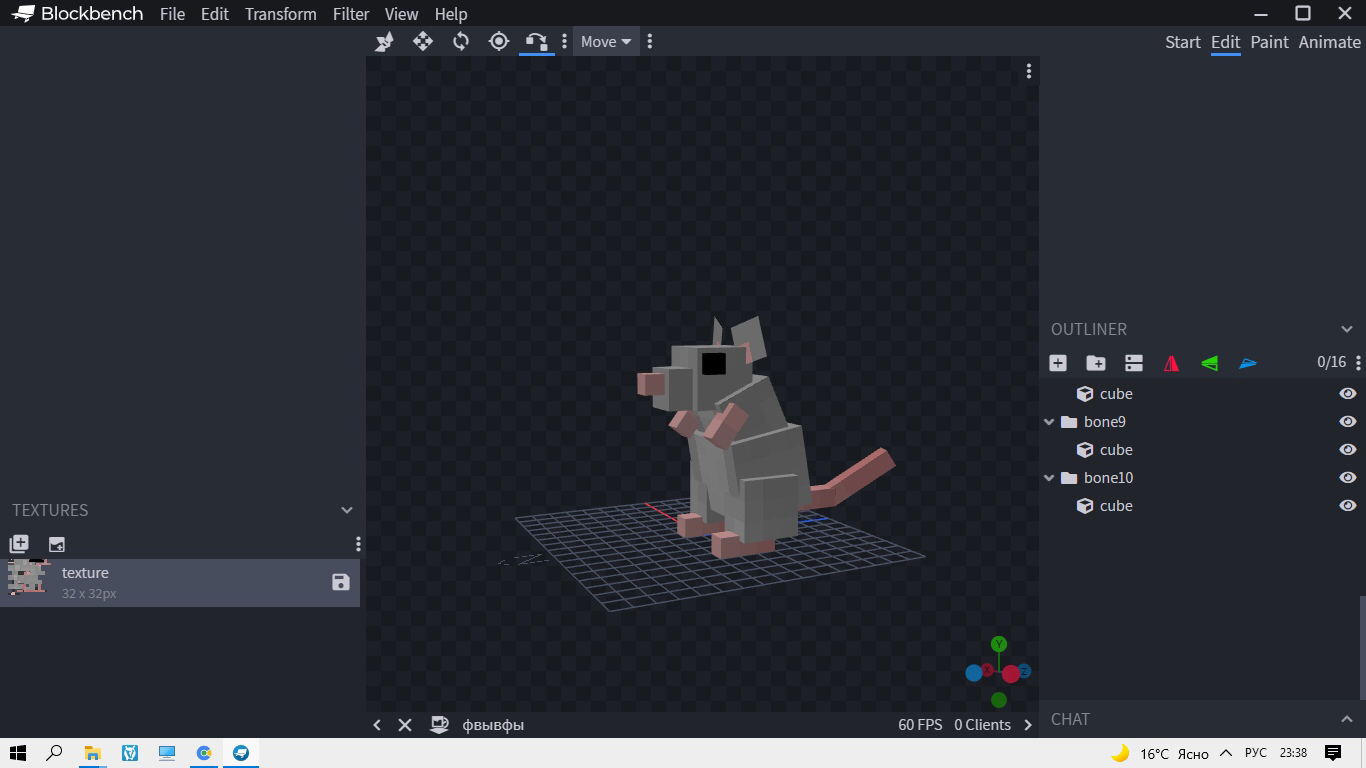Click the Add Cube icon in the Outliner
This screenshot has height=768, width=1366.
(x=1058, y=363)
